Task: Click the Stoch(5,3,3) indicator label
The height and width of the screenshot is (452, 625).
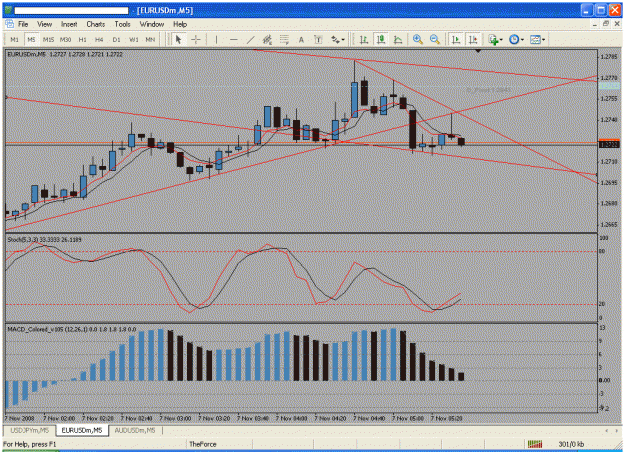Action: [44, 240]
